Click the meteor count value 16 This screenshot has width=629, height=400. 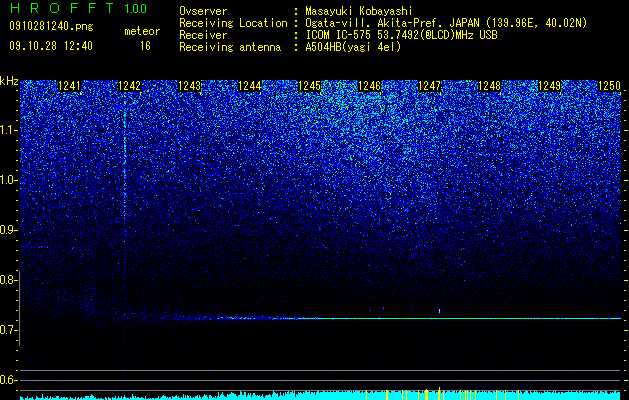point(145,46)
